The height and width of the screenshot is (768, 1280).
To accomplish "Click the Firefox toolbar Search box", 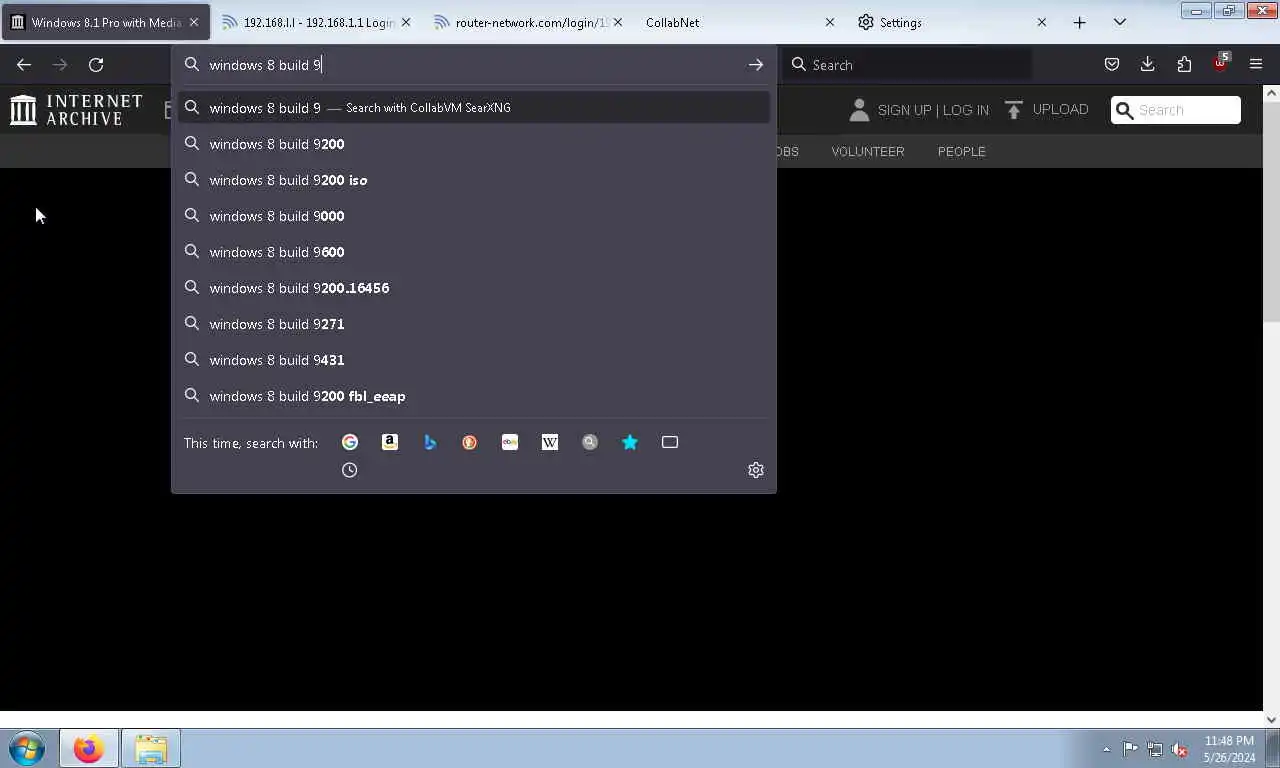I will [x=908, y=65].
